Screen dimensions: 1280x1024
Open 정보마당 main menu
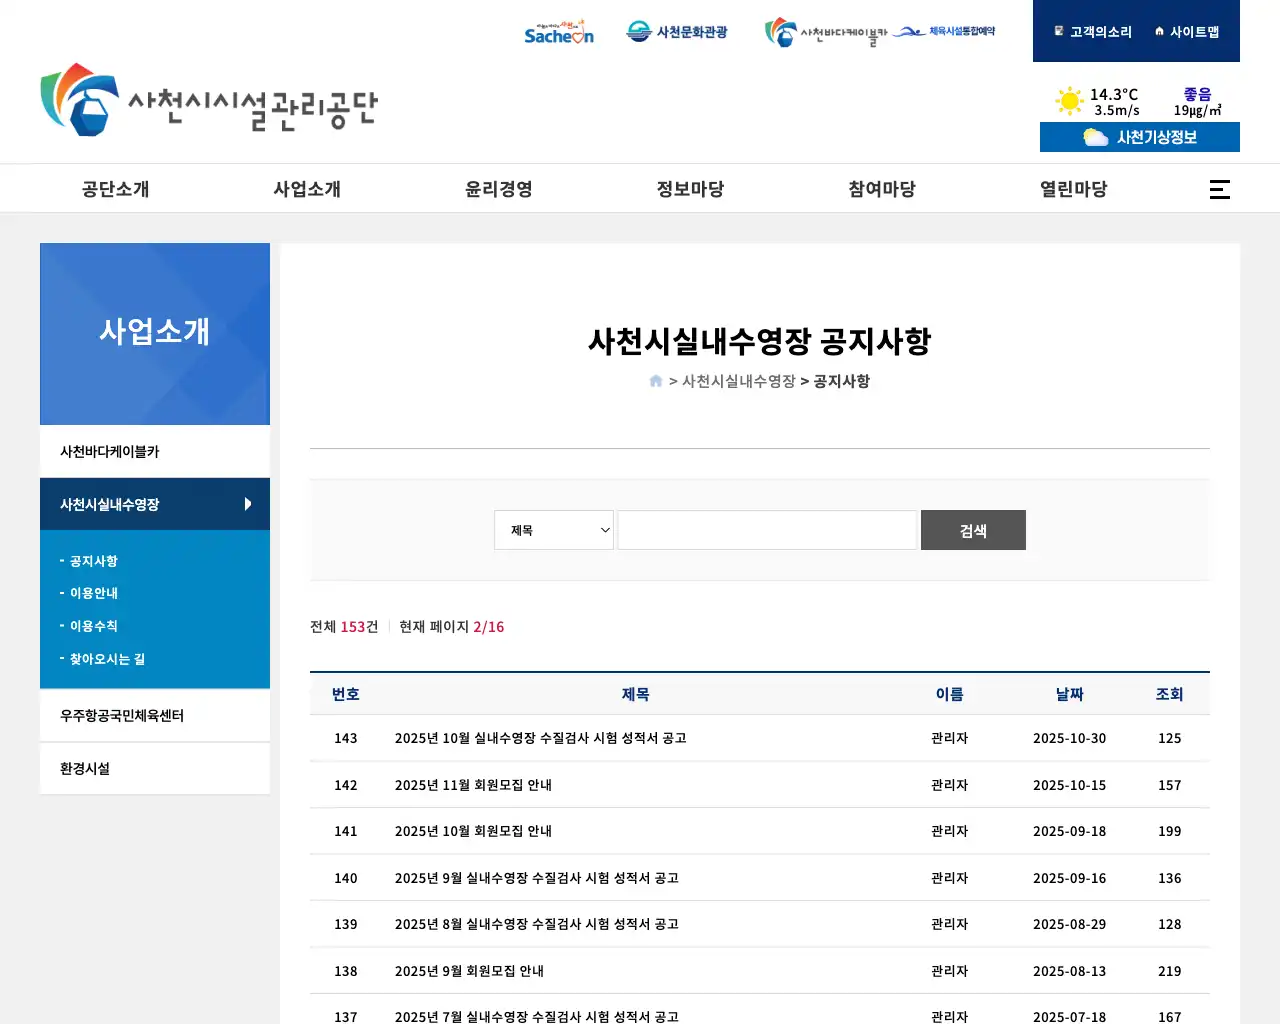tap(691, 189)
